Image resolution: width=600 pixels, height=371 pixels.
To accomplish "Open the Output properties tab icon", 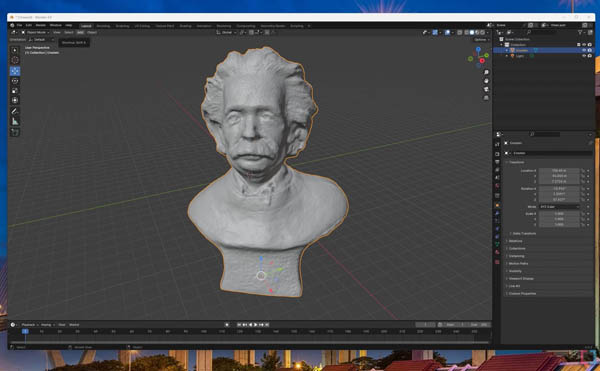I will click(x=497, y=162).
